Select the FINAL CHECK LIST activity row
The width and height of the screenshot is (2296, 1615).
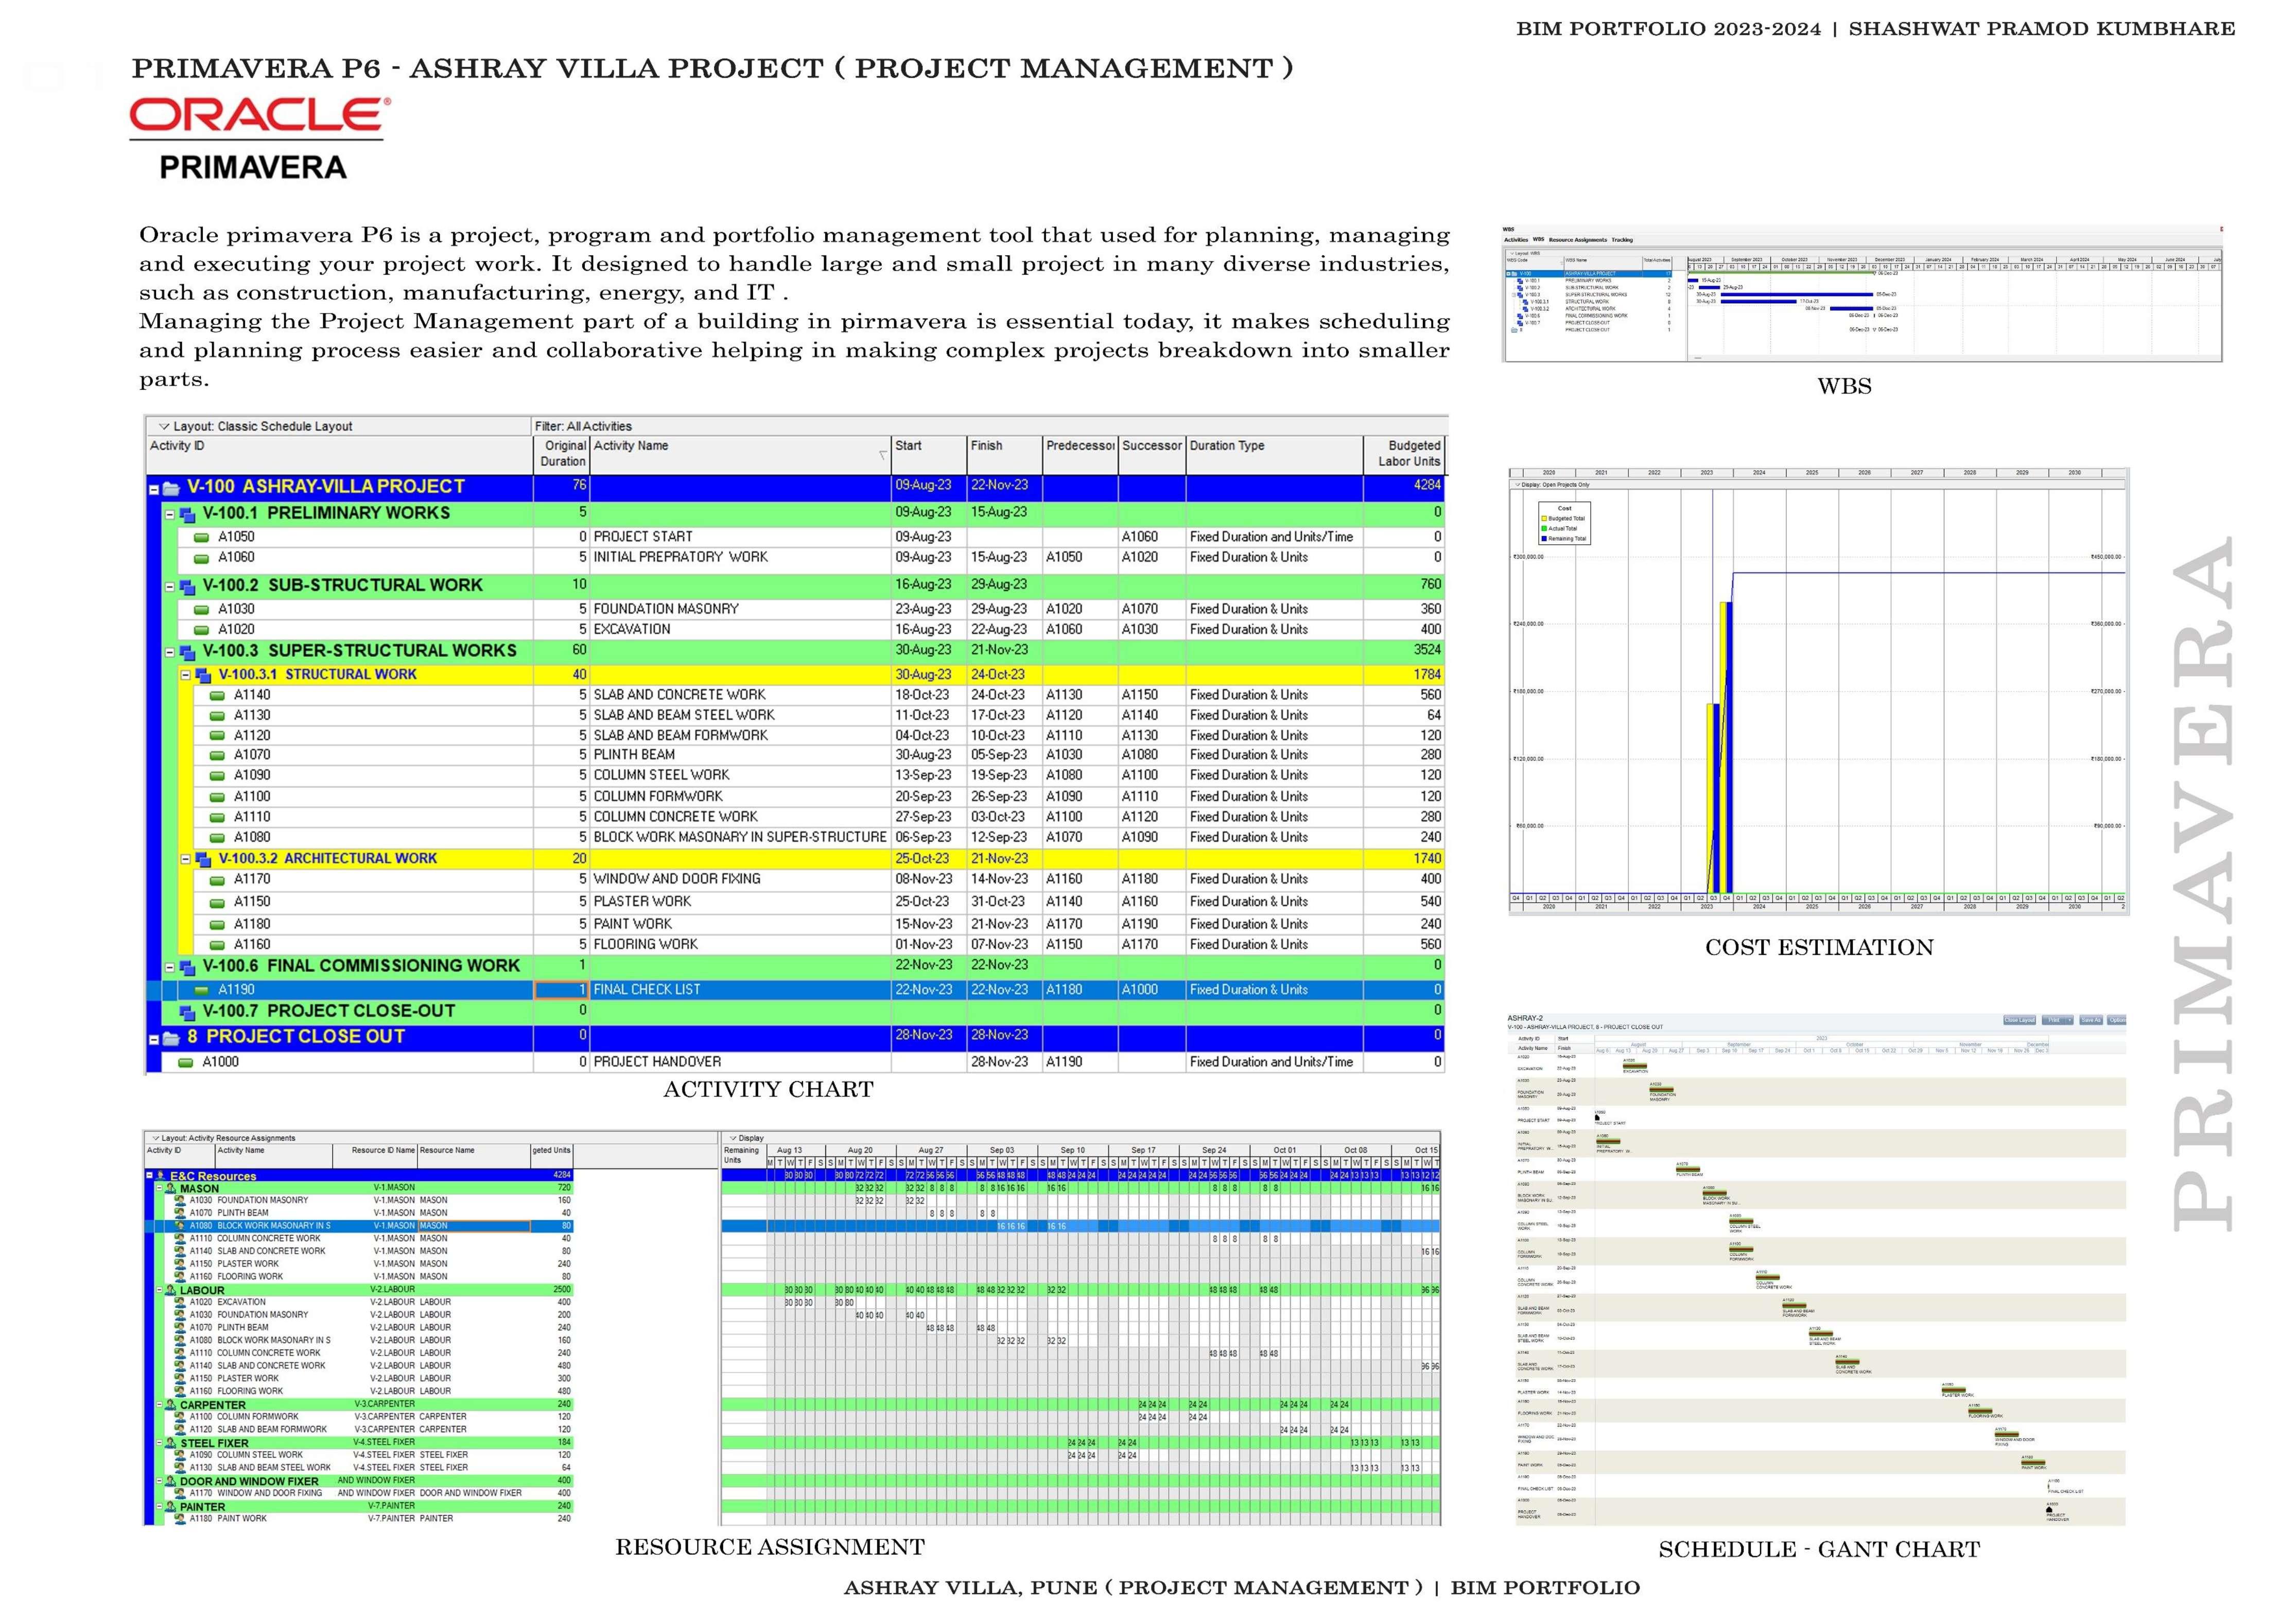647,990
